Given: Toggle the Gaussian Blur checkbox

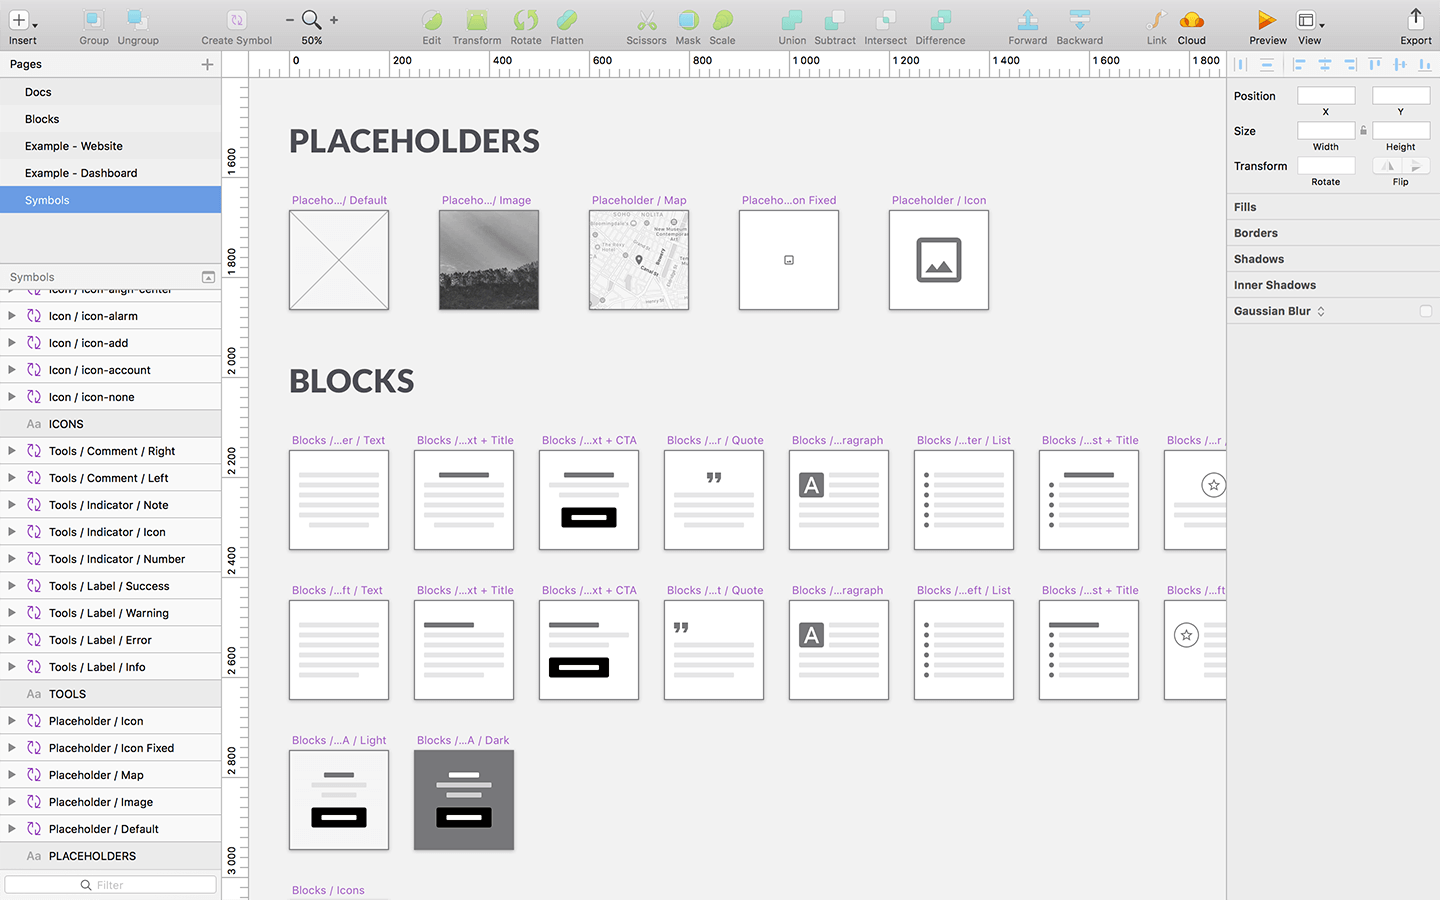Looking at the screenshot, I should coord(1426,311).
